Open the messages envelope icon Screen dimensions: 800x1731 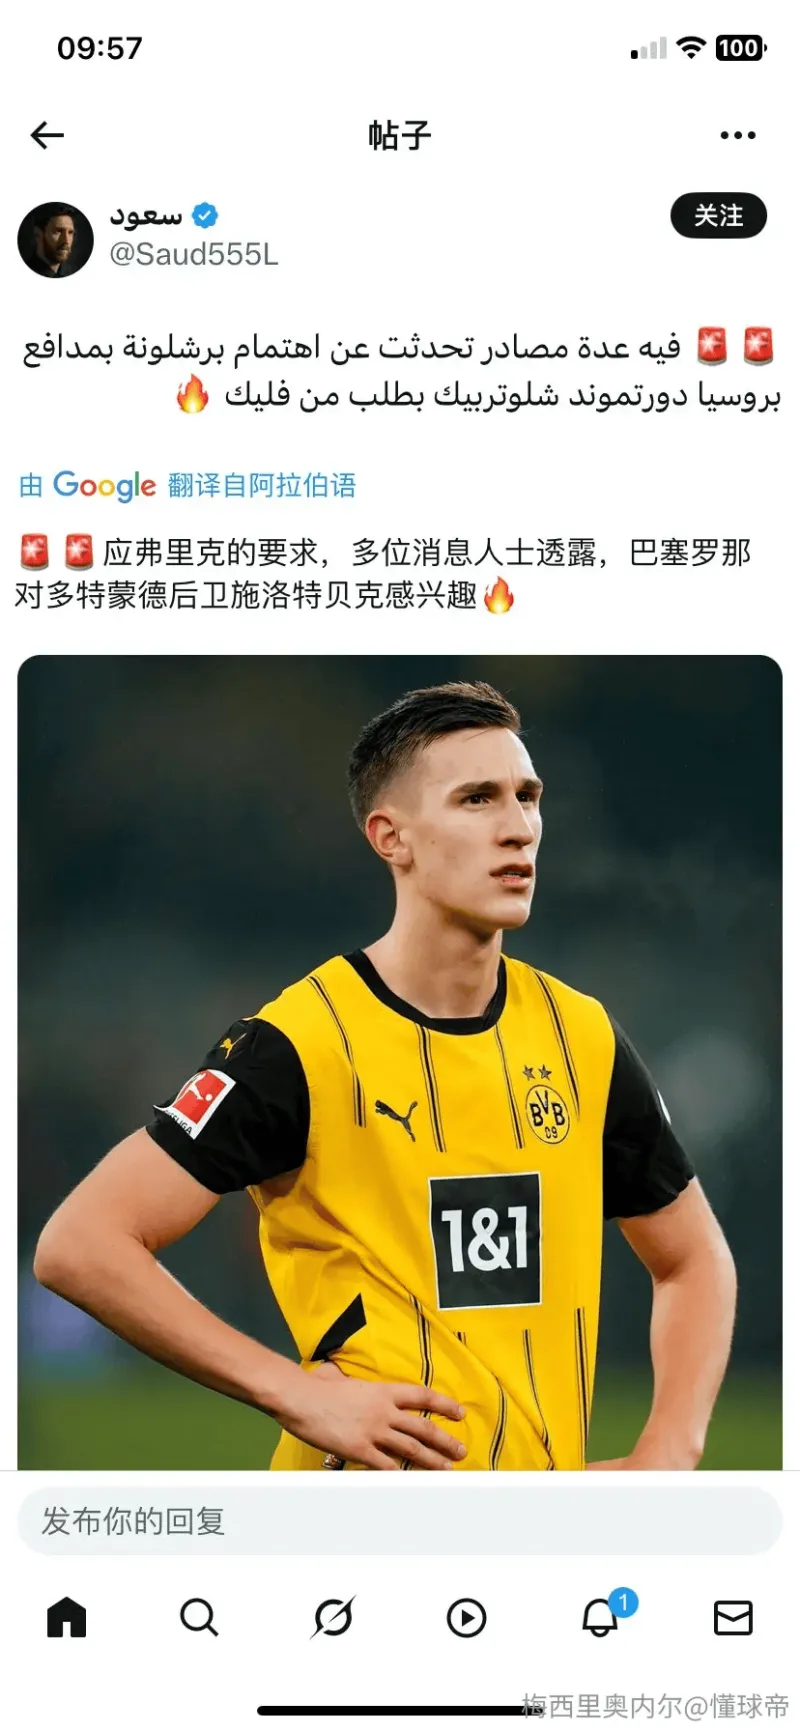[733, 1617]
